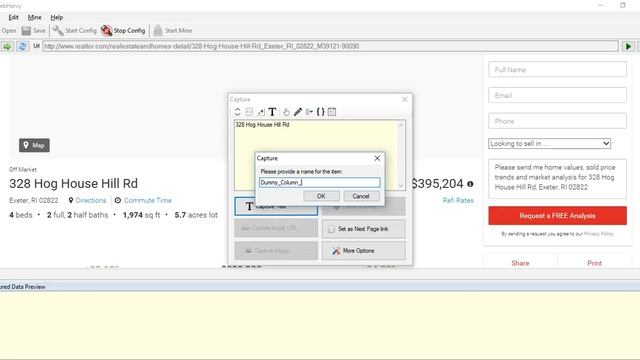Click the large T text icon in Capture toolbar
Image resolution: width=640 pixels, height=360 pixels.
pyautogui.click(x=272, y=112)
